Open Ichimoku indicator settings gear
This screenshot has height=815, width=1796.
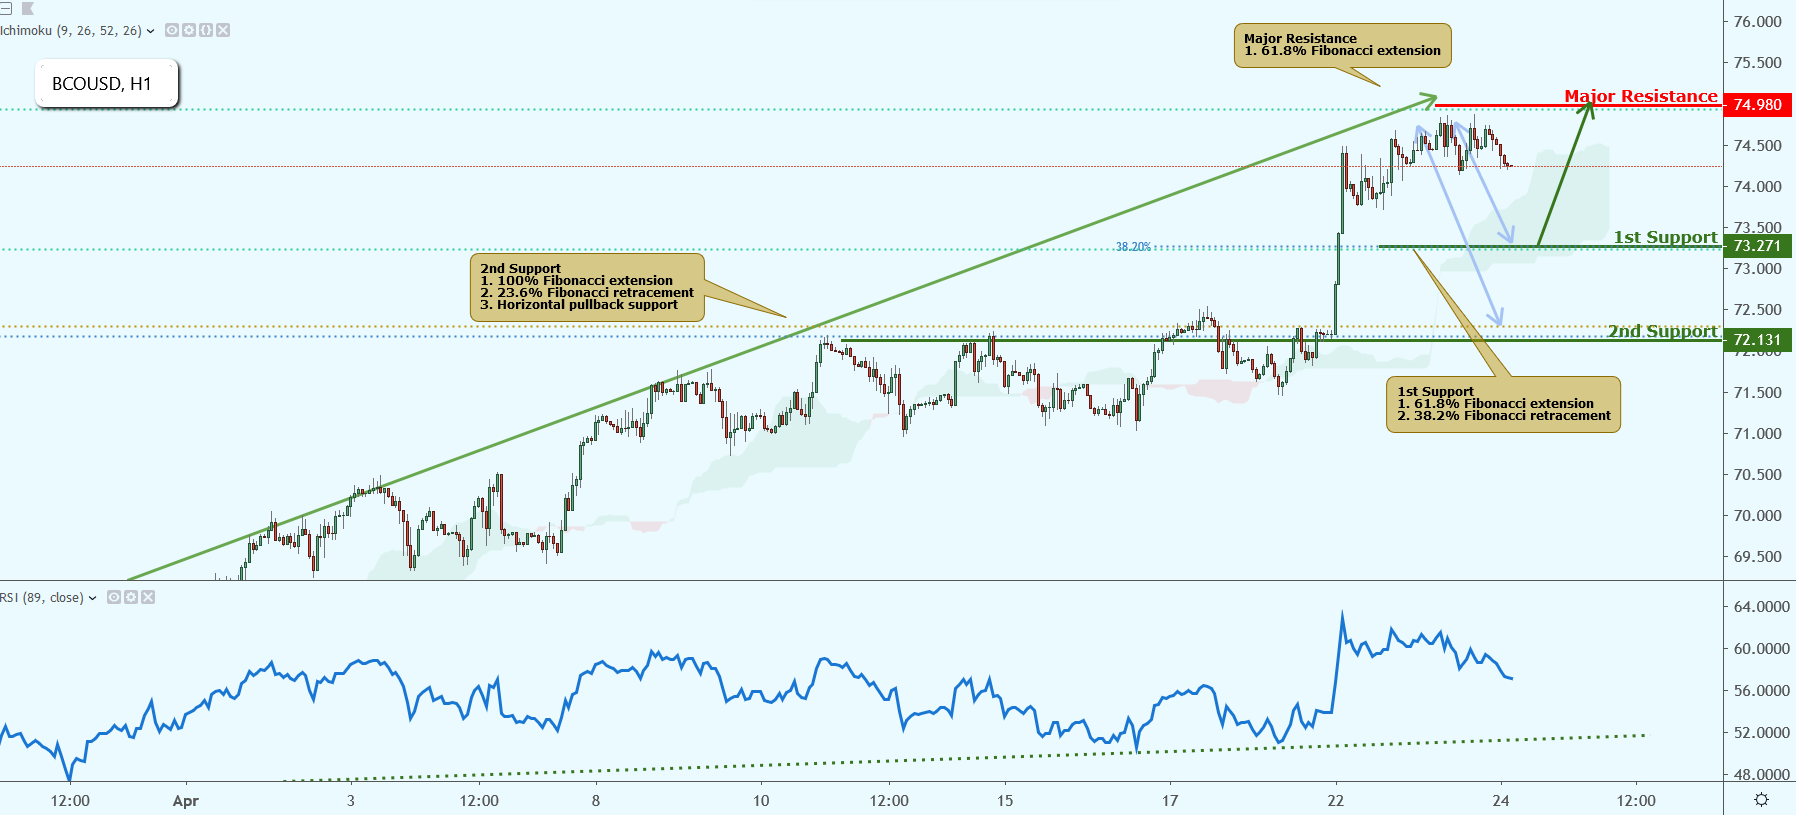pos(189,30)
